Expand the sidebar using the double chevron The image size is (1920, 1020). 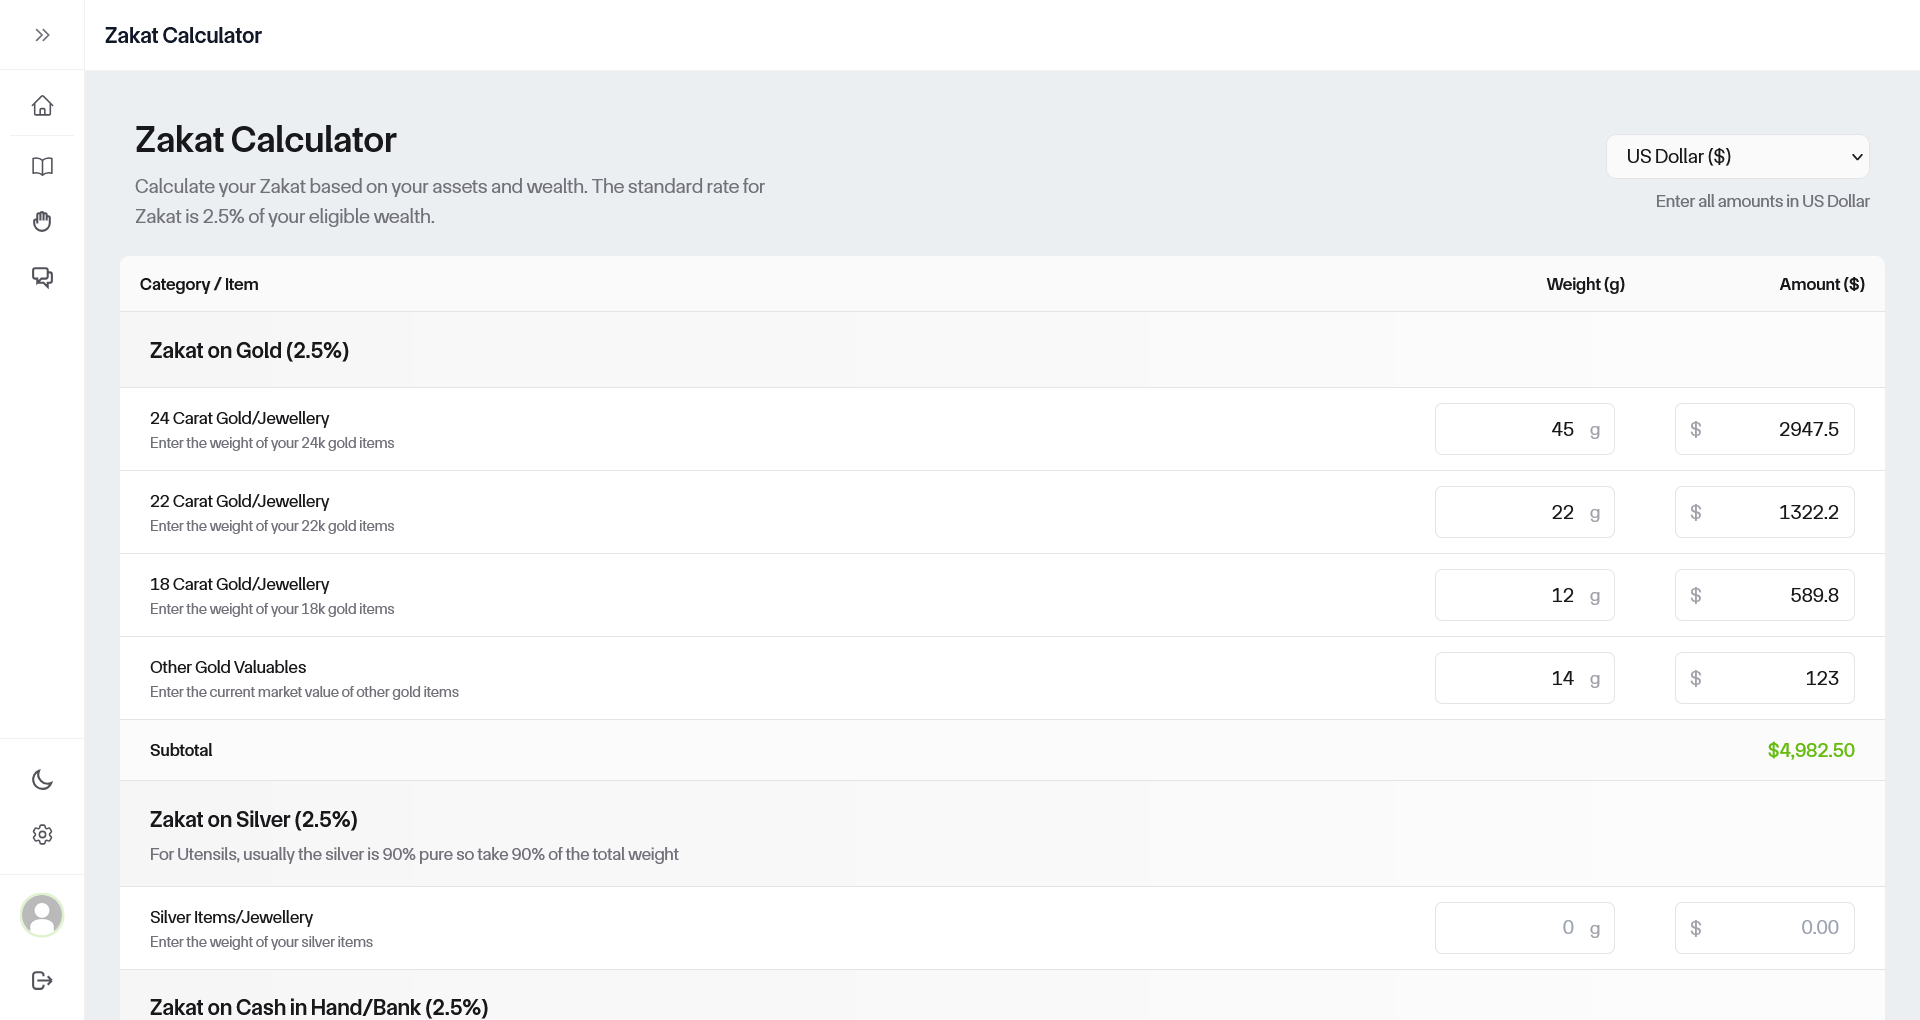42,35
